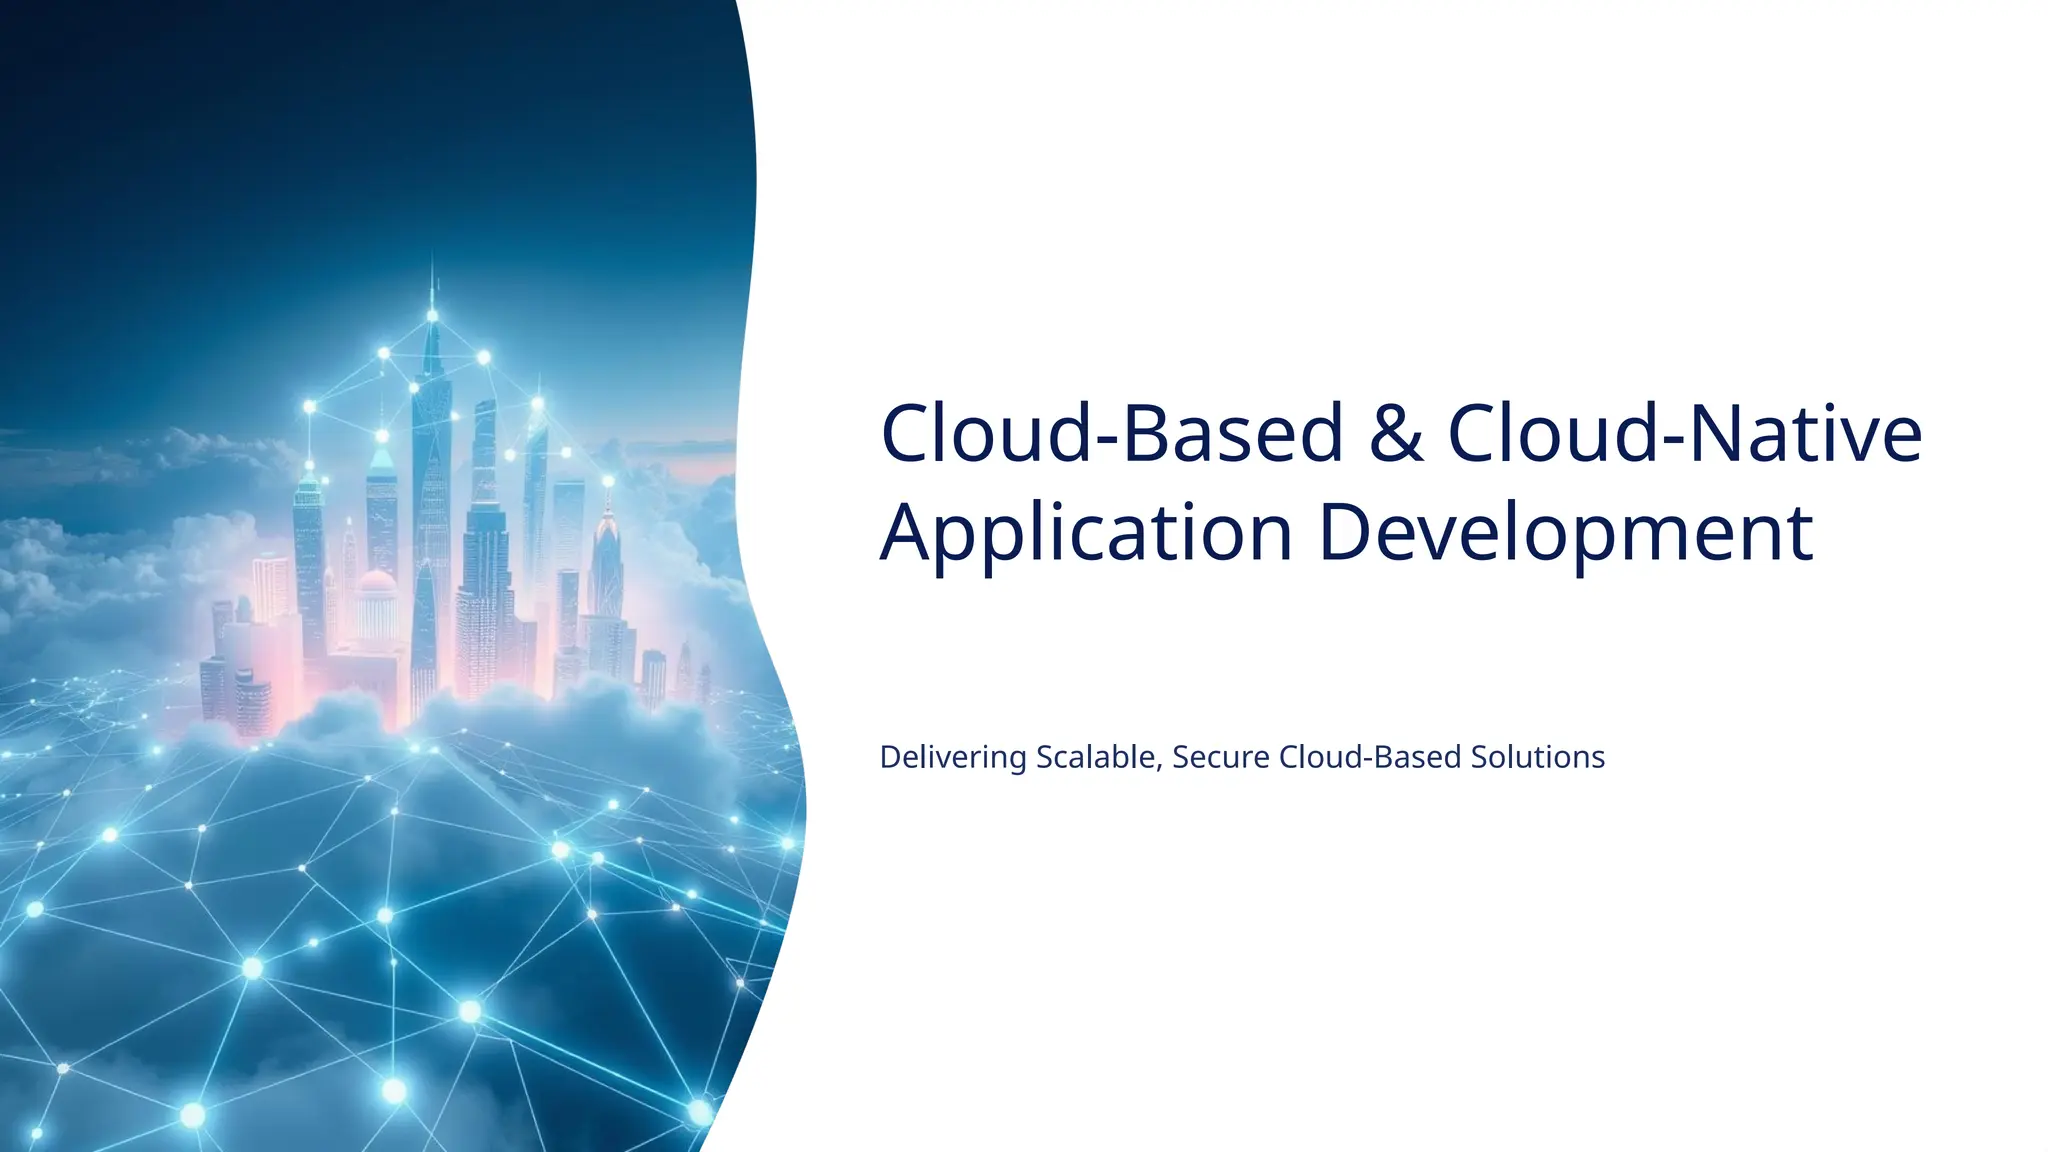
Task: Click the empty white area above the title
Action: coord(1400,200)
